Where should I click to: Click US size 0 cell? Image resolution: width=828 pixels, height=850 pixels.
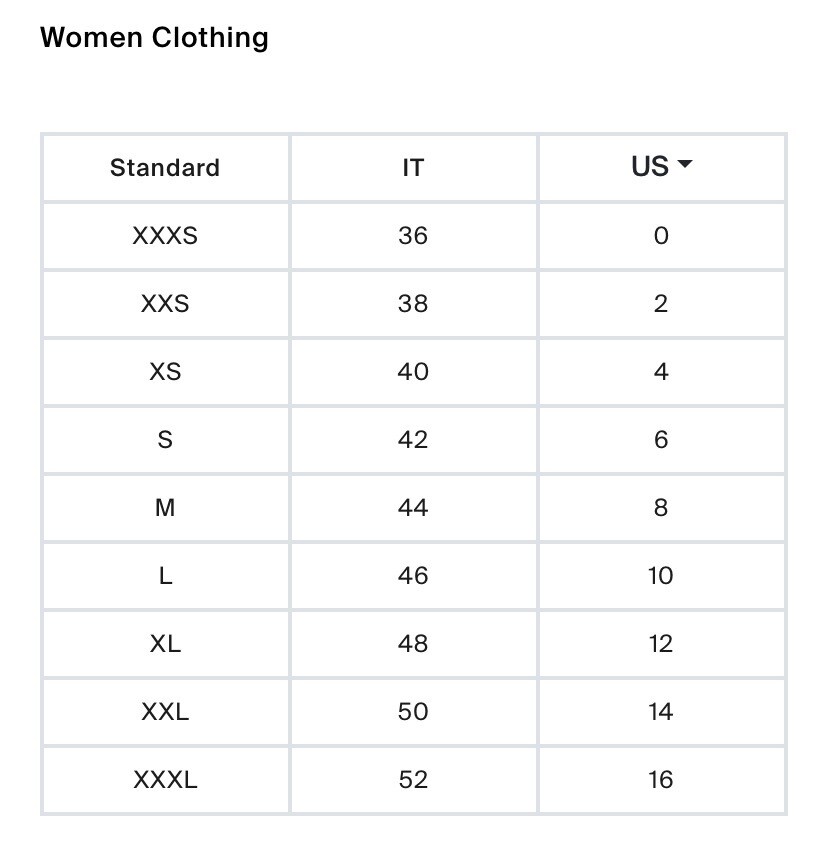click(662, 236)
